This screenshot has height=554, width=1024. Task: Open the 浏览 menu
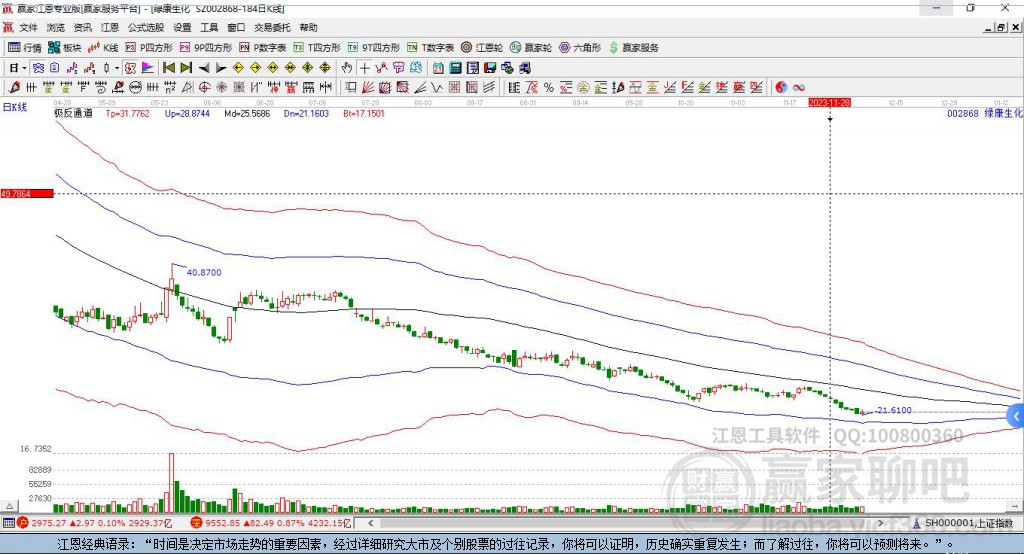coord(56,27)
